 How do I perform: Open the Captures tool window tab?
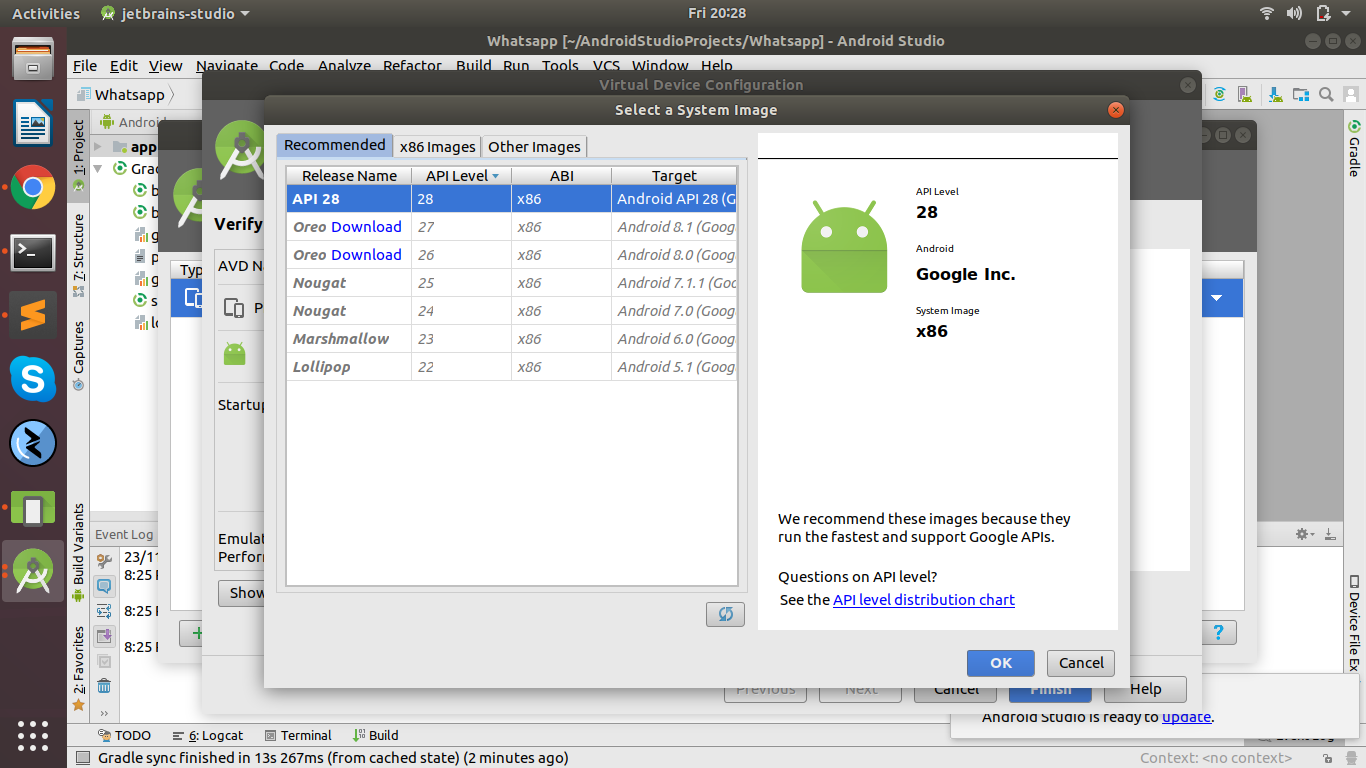(79, 355)
